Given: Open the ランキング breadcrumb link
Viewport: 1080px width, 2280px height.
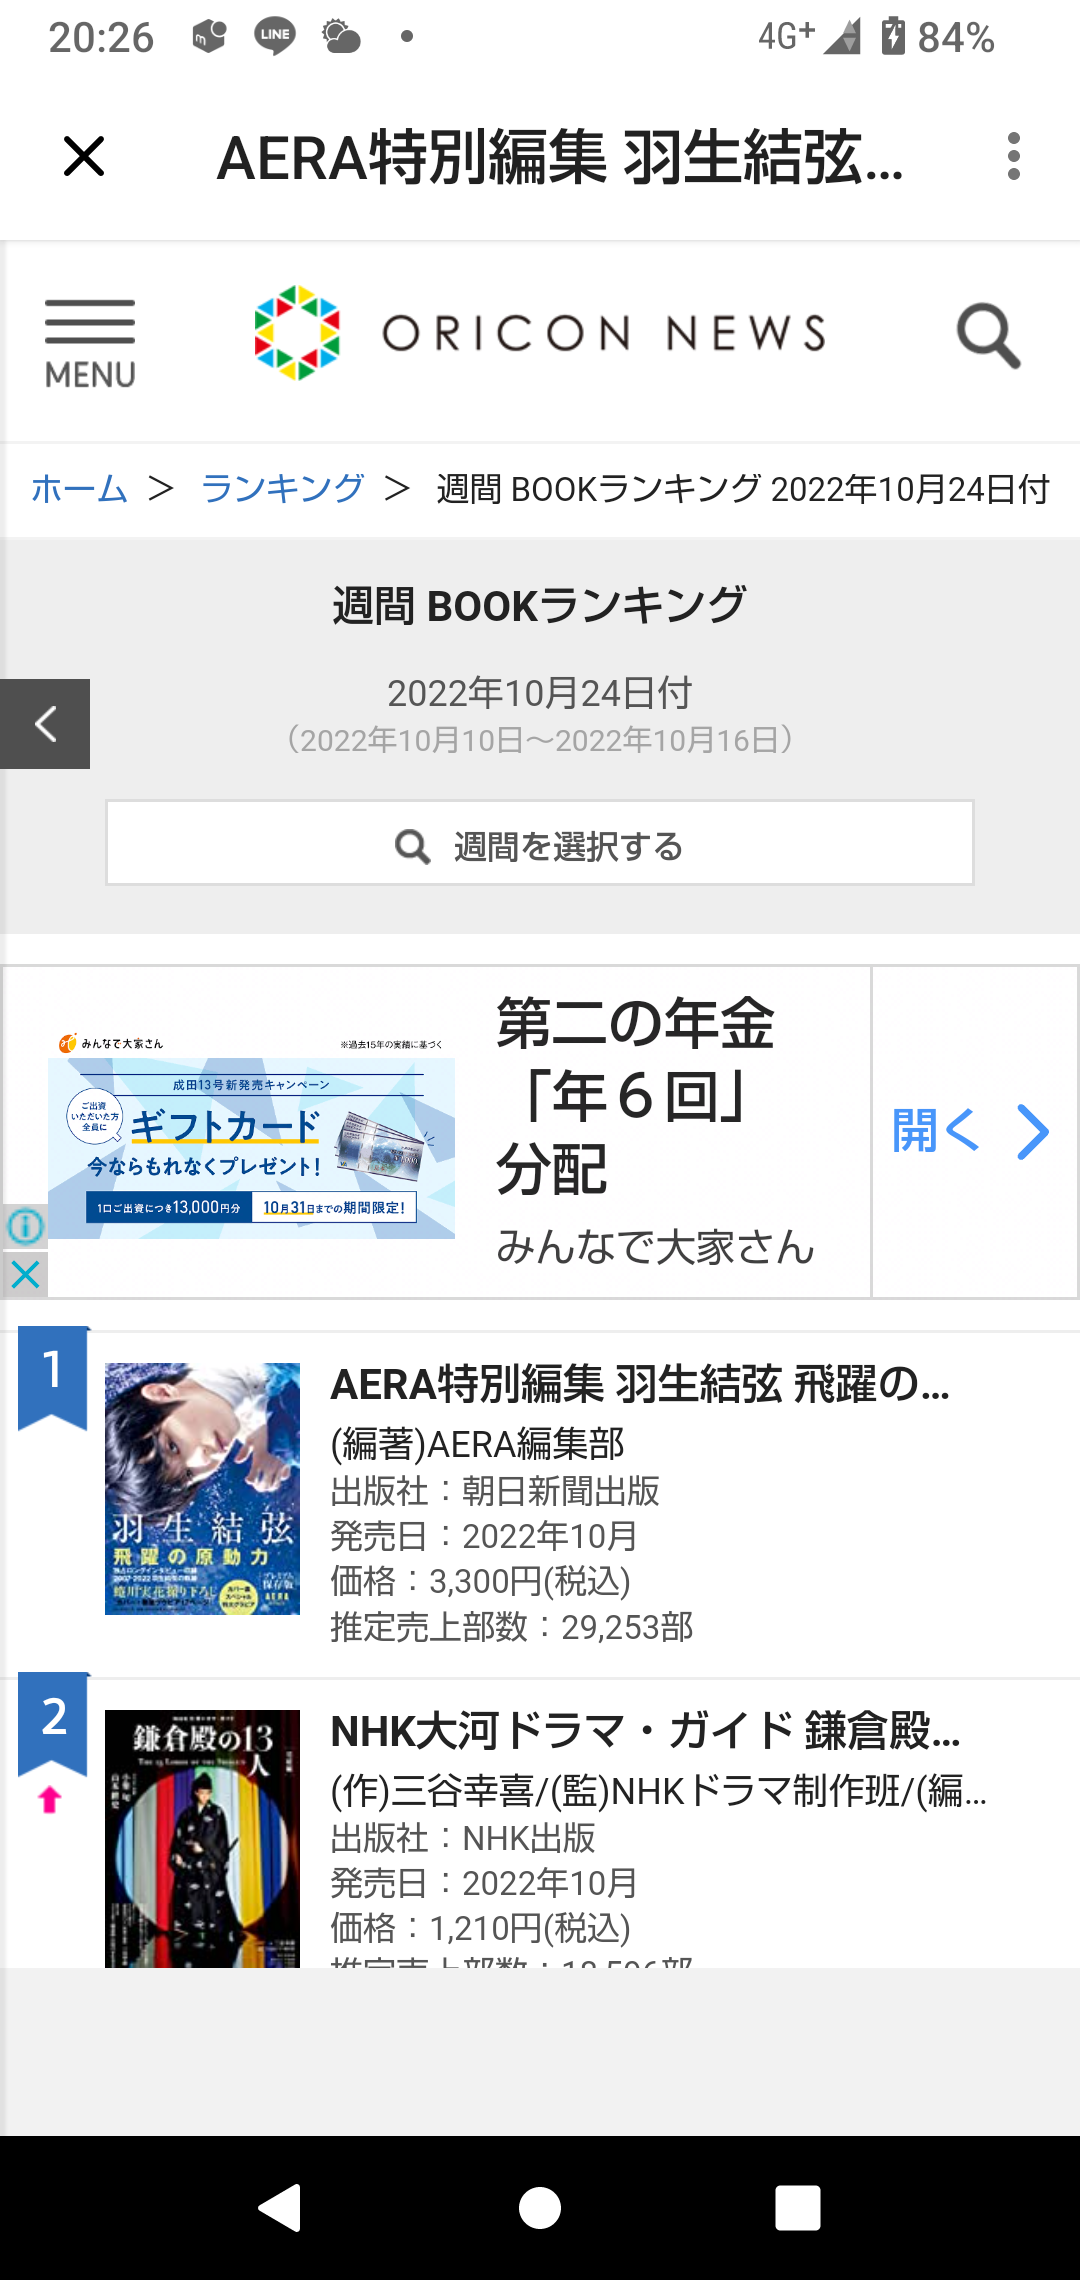Looking at the screenshot, I should coord(282,489).
